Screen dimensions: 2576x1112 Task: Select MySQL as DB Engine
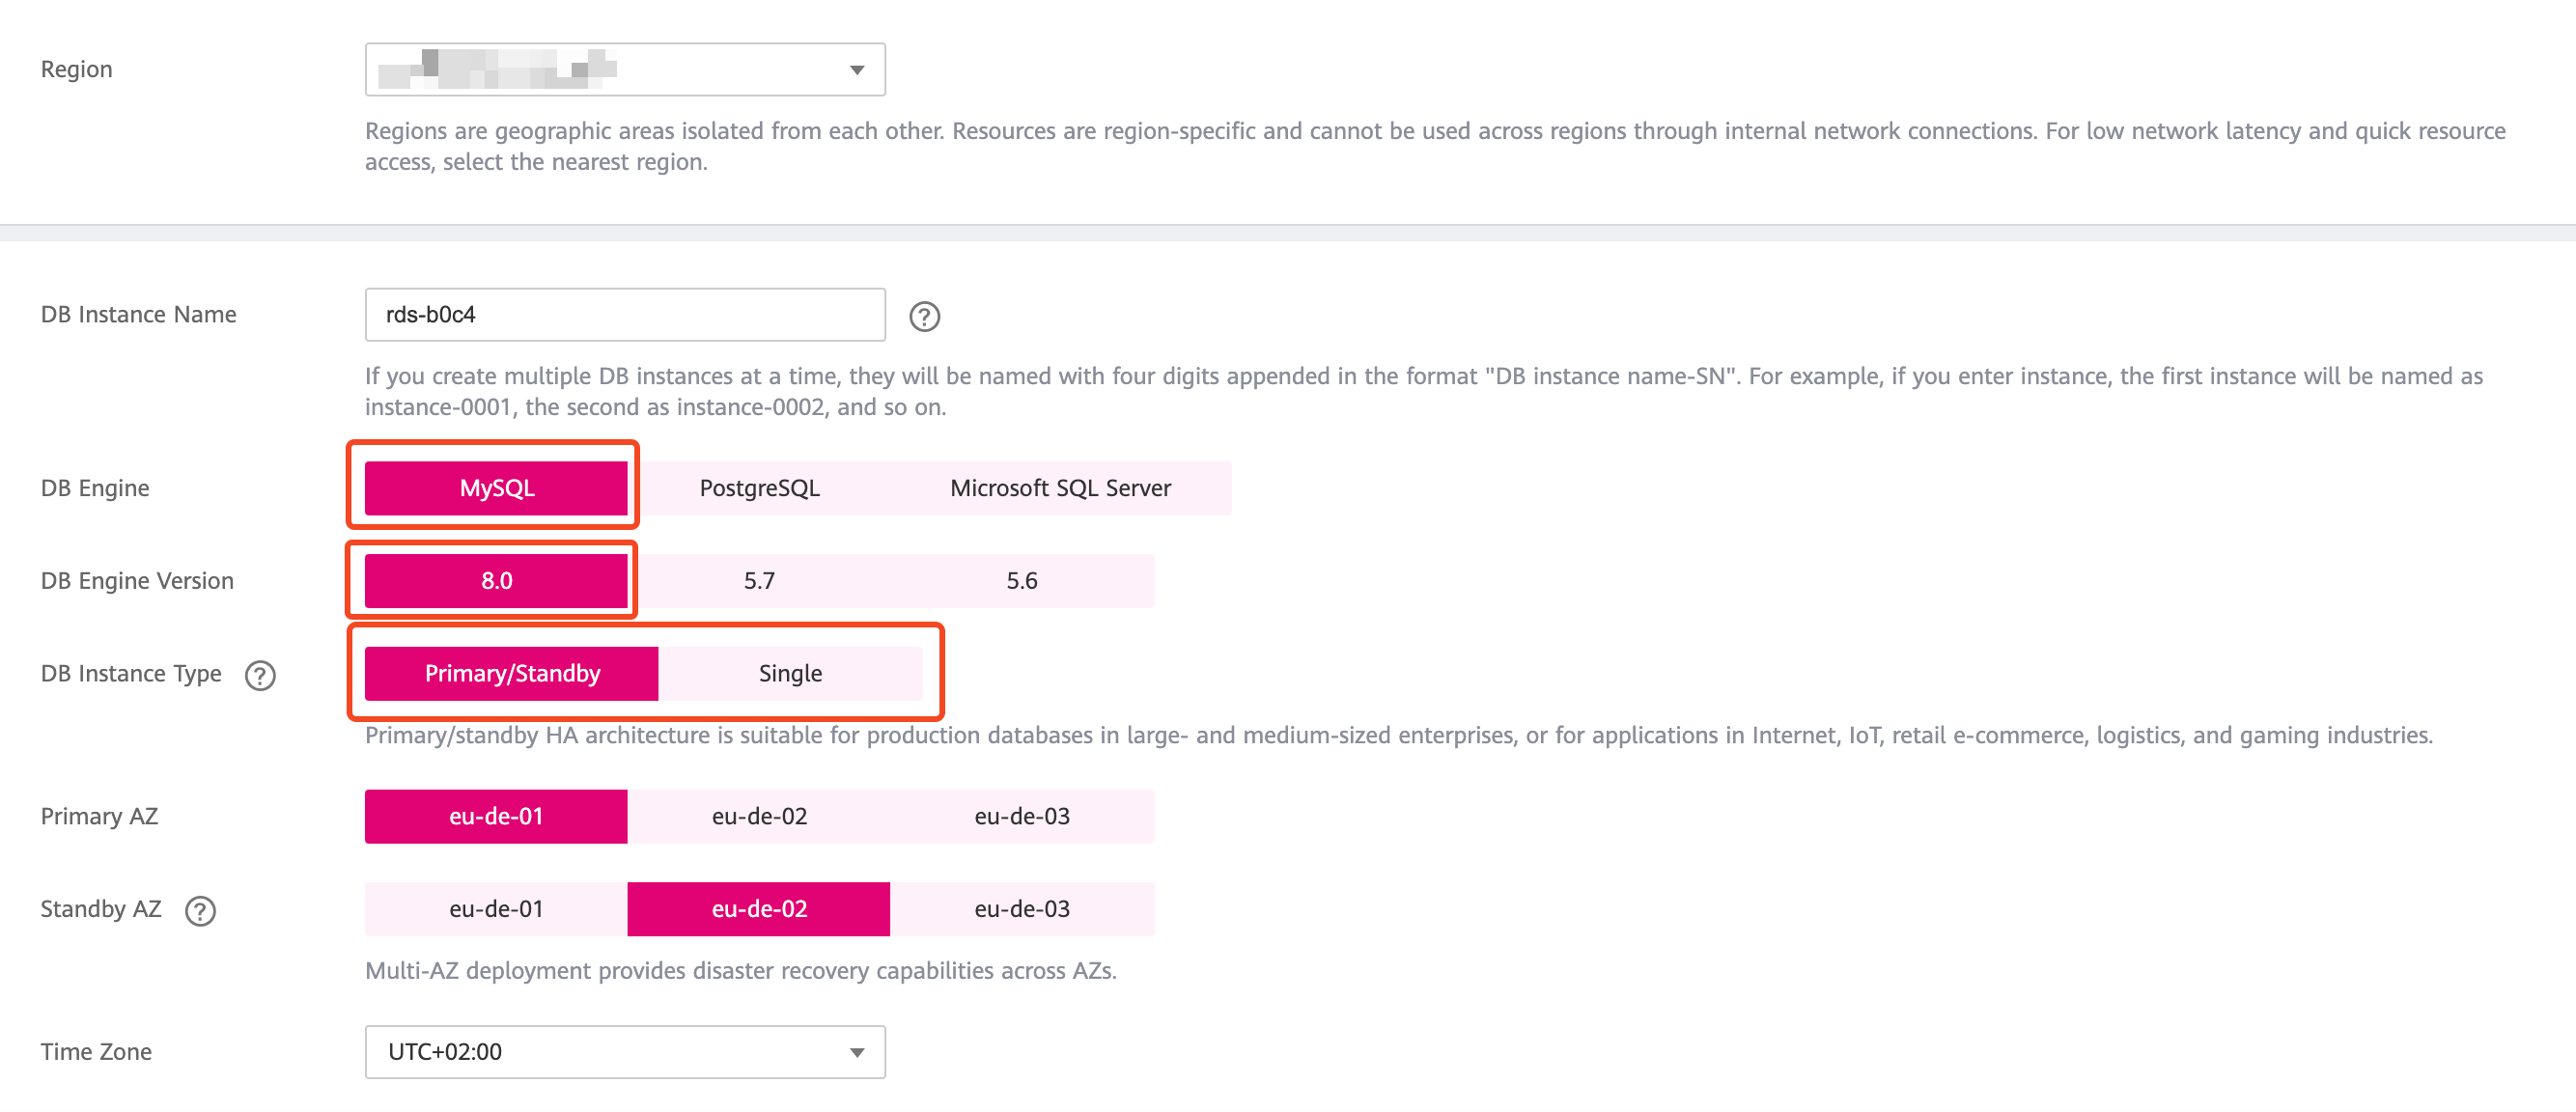pos(496,488)
